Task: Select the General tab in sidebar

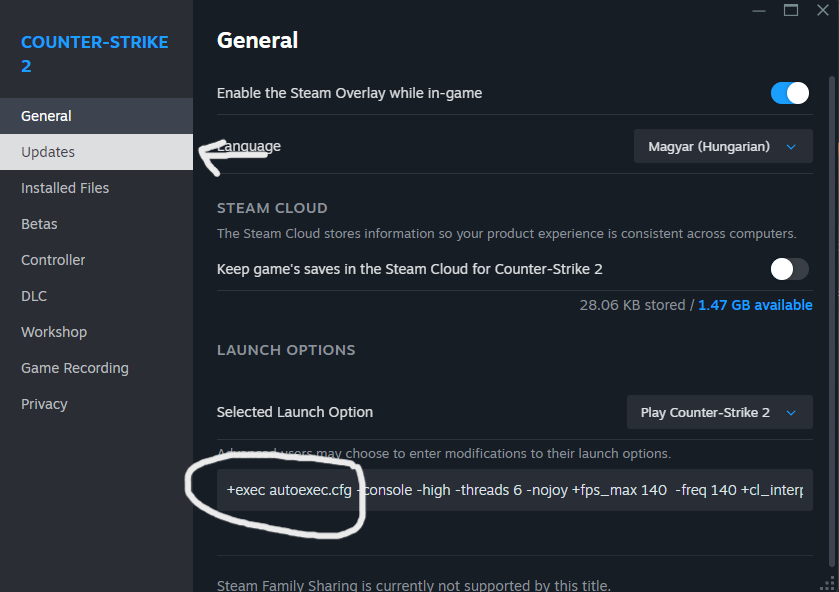Action: point(96,116)
